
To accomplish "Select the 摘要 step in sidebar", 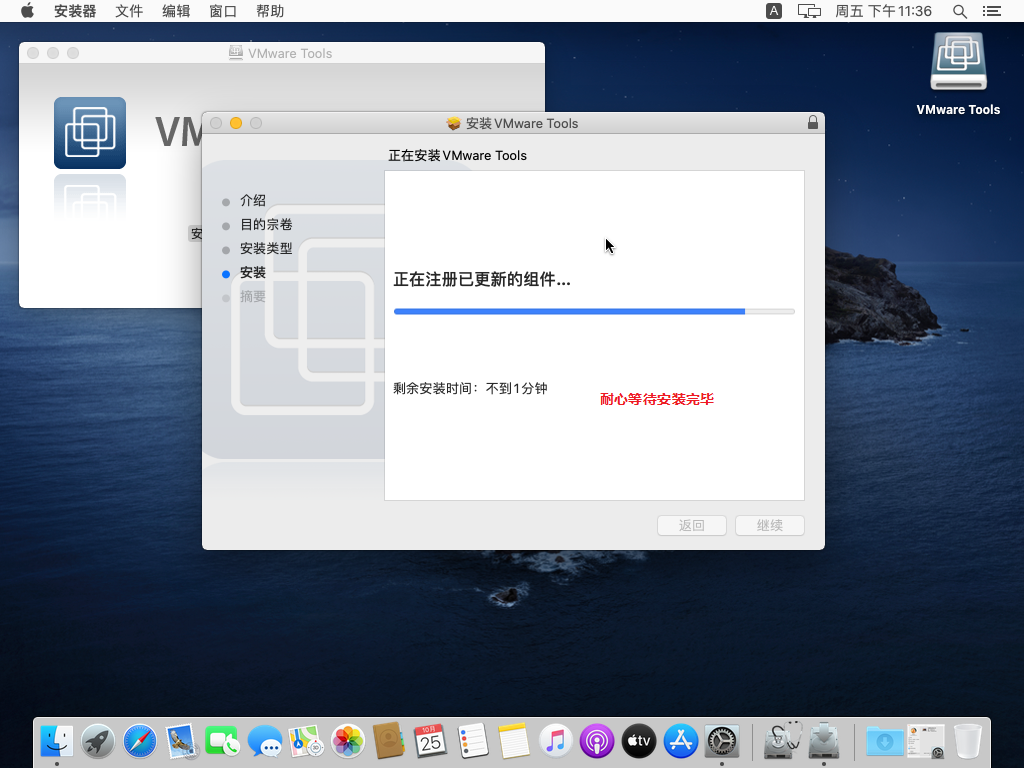I will 252,296.
